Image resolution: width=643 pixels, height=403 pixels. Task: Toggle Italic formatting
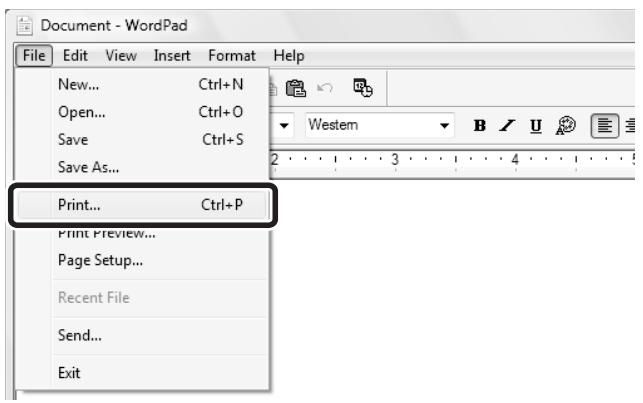coord(507,125)
